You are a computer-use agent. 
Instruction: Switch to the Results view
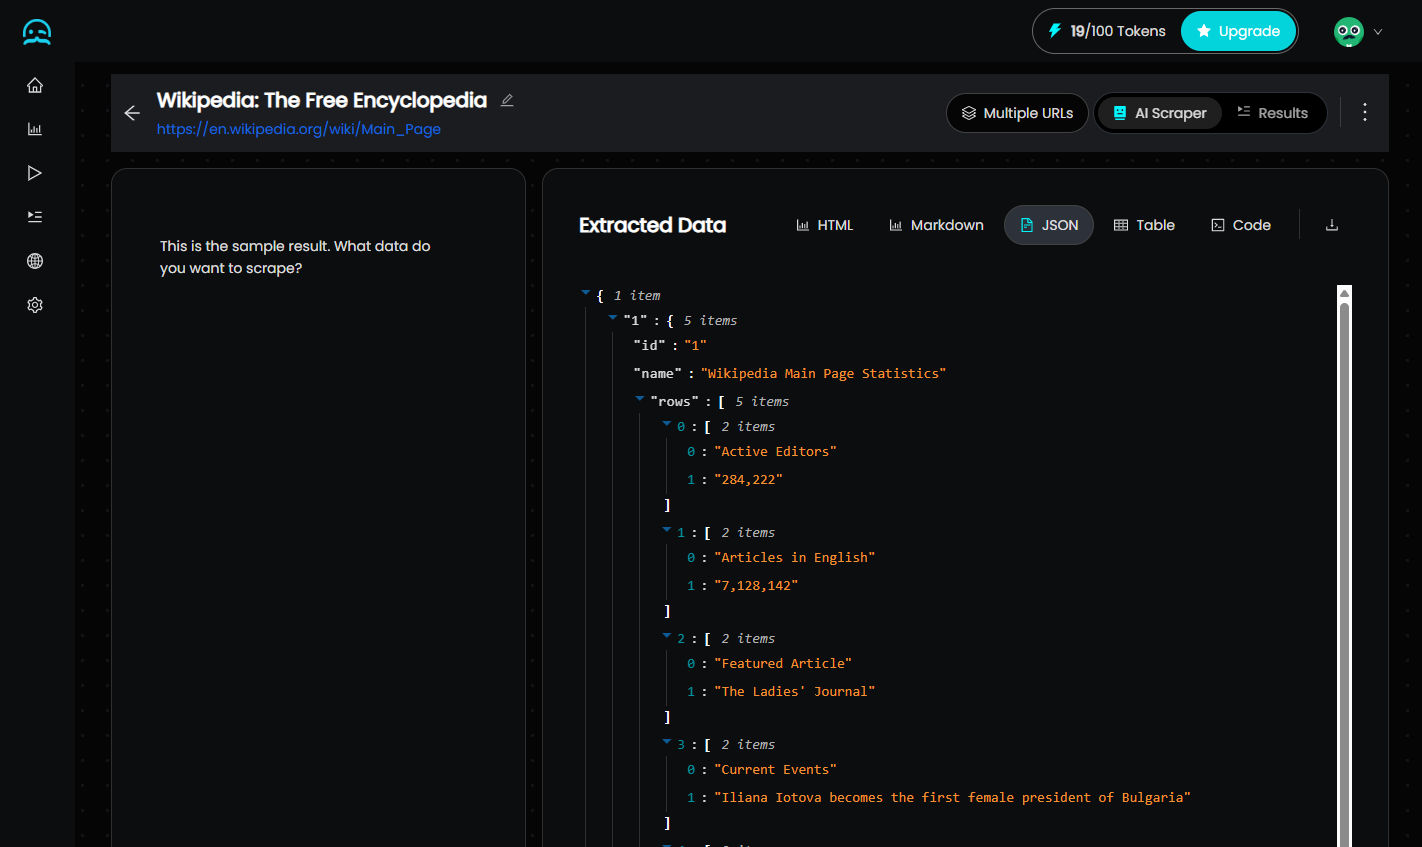1272,113
